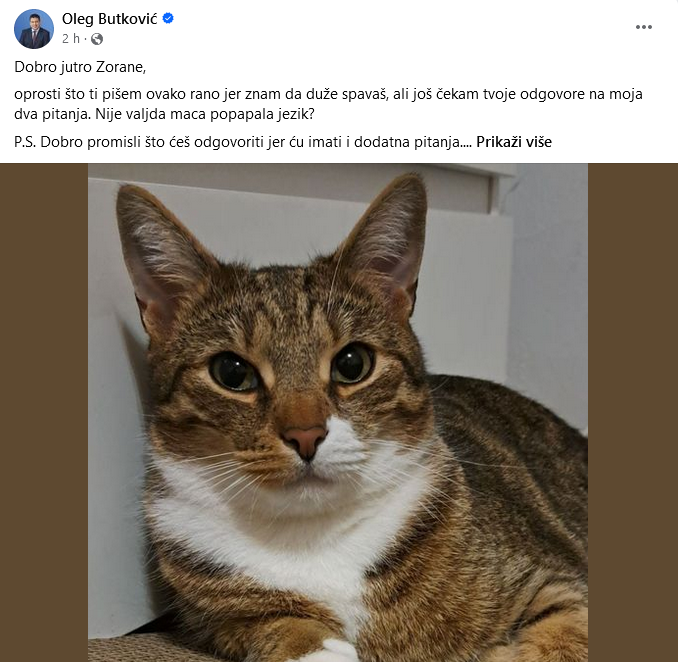This screenshot has height=662, width=678.
Task: Click the brown margin right of the photo
Action: [633, 413]
